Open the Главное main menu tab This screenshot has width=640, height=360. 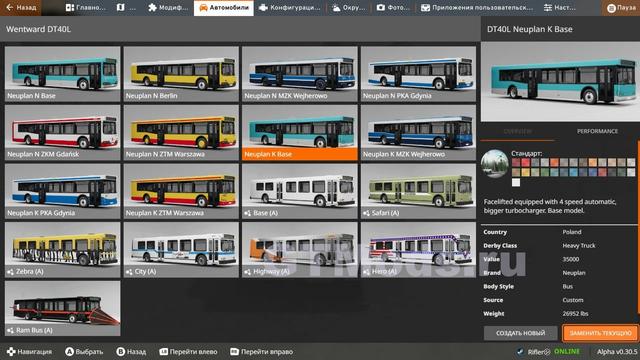(x=86, y=8)
